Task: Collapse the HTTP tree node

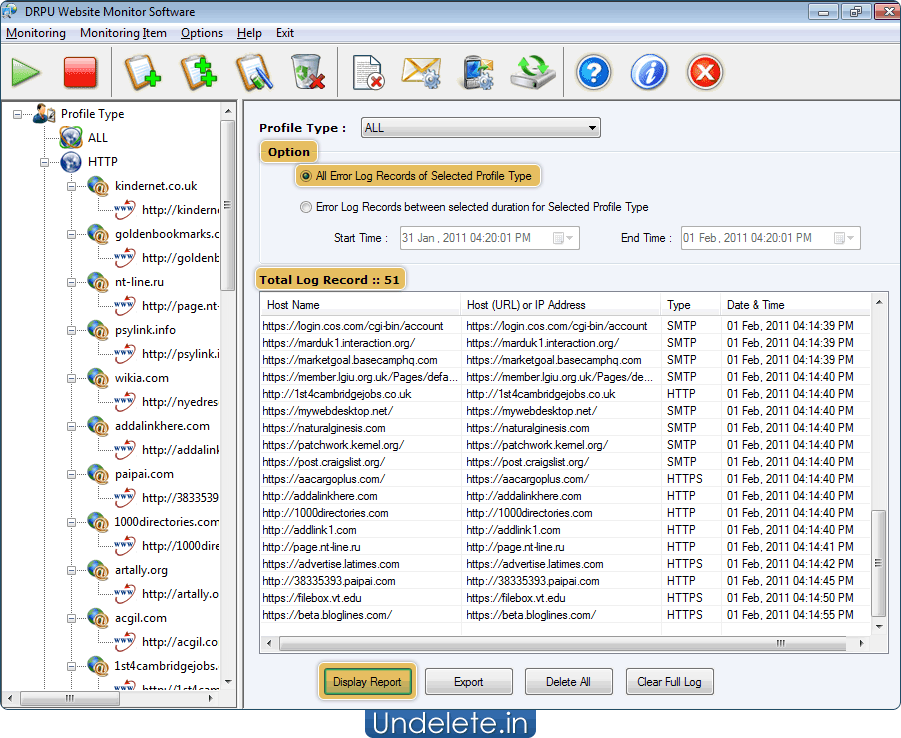Action: click(x=45, y=163)
